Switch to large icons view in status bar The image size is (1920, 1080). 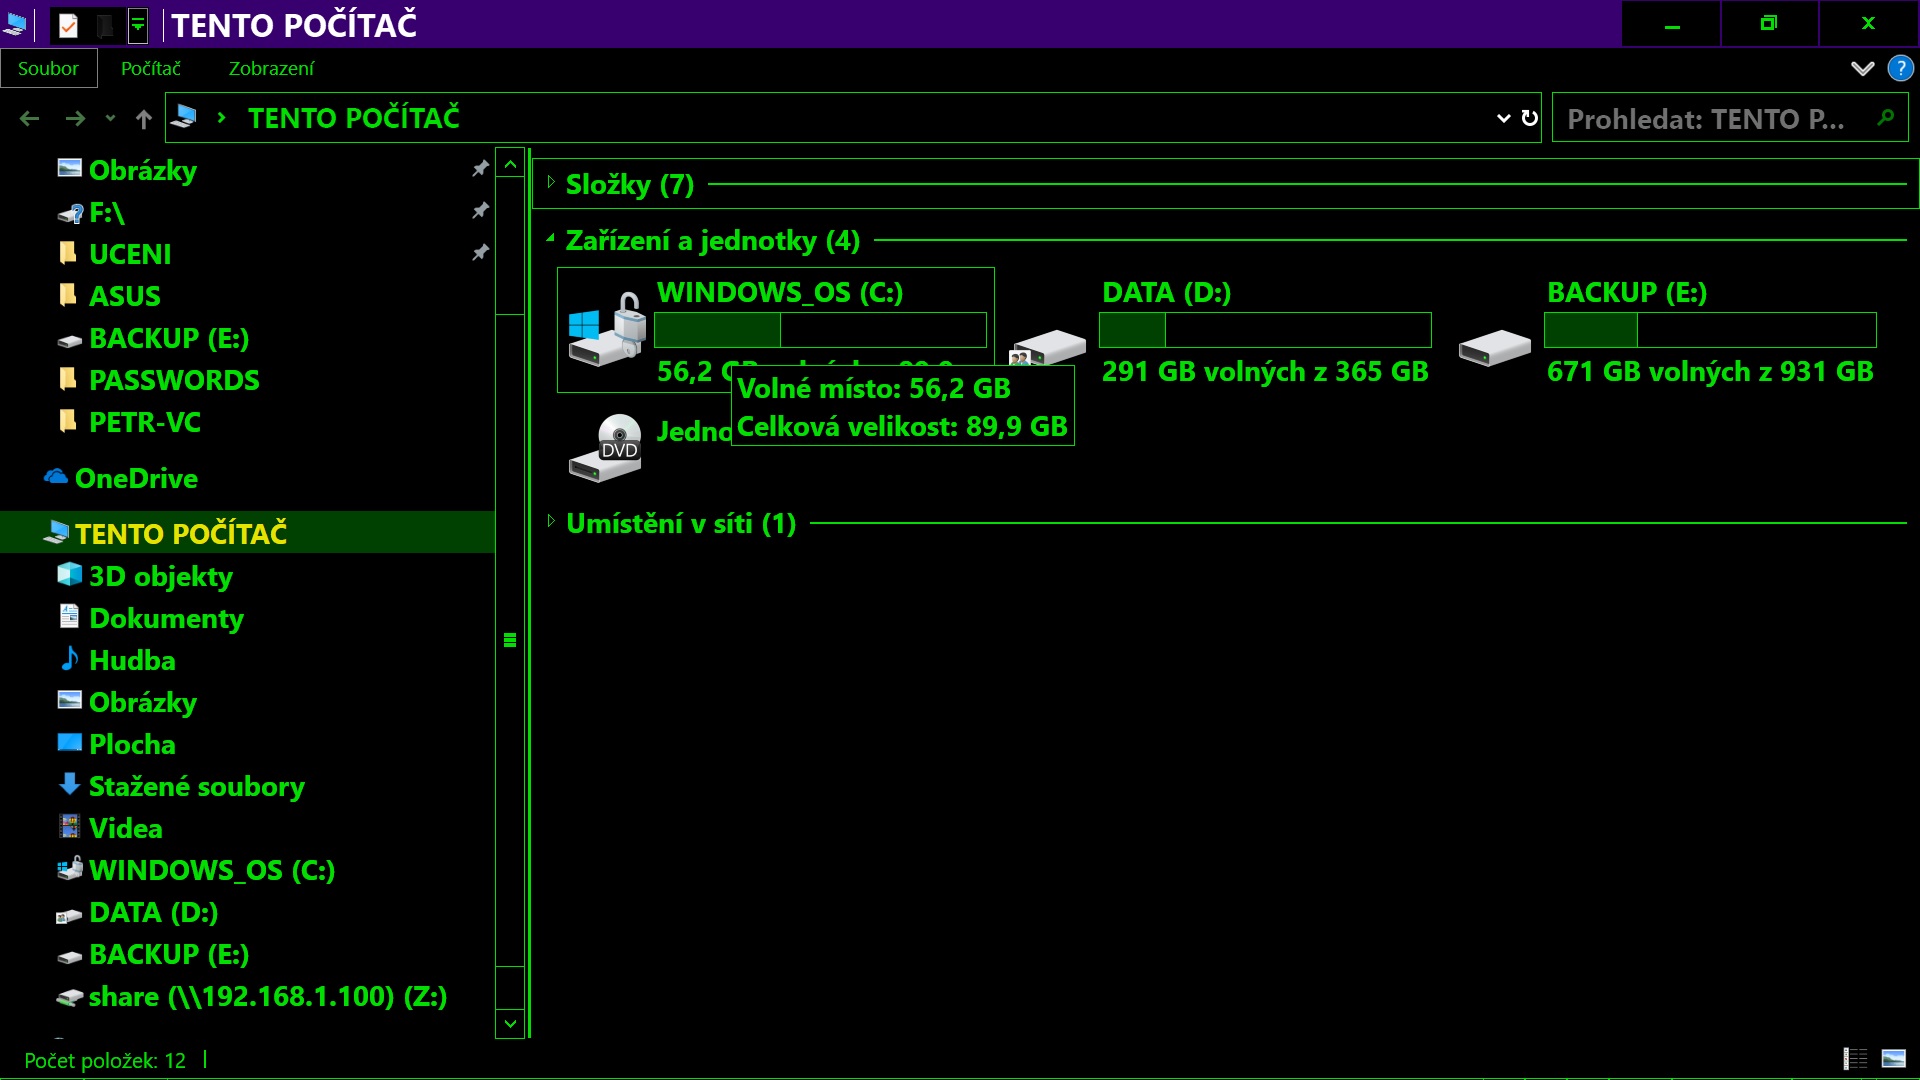pyautogui.click(x=1893, y=1059)
